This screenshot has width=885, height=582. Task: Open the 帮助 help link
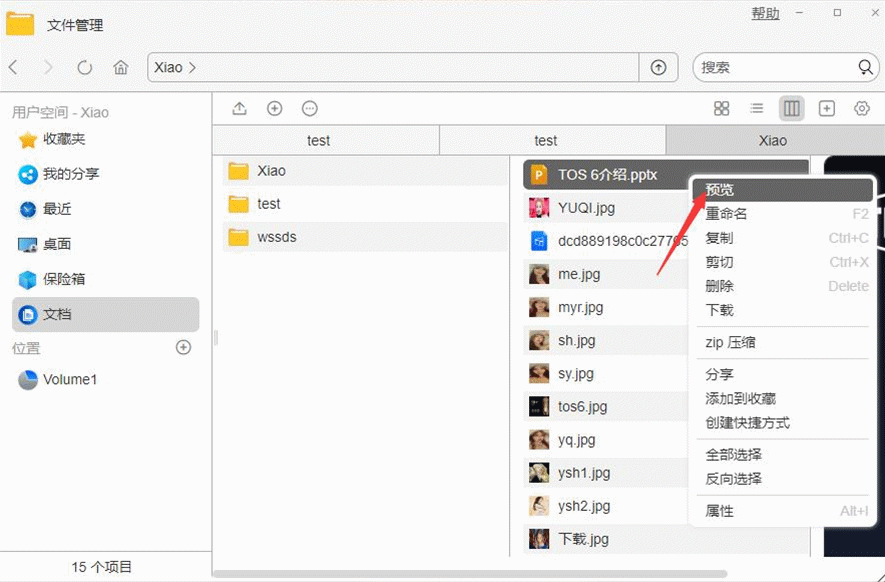click(765, 13)
